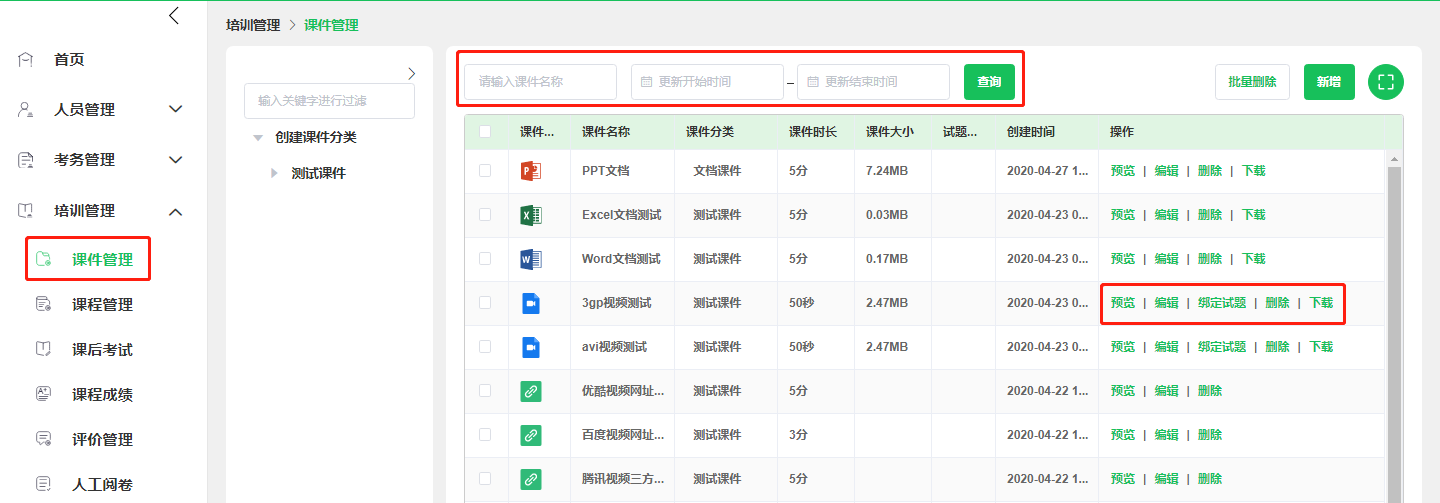Click the Excel icon of Excel文档测试
Screen dimensions: 1440x503
click(531, 215)
